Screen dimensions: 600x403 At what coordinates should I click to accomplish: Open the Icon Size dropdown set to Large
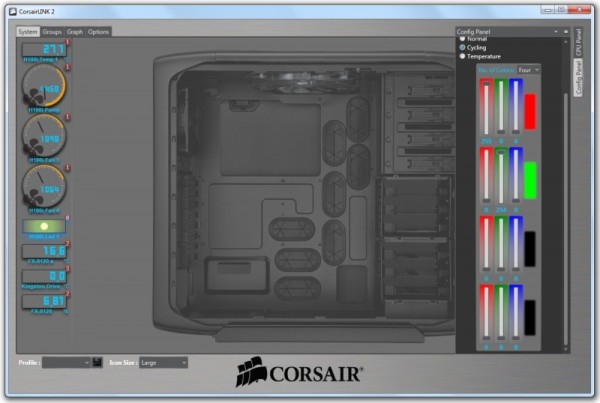pos(163,362)
